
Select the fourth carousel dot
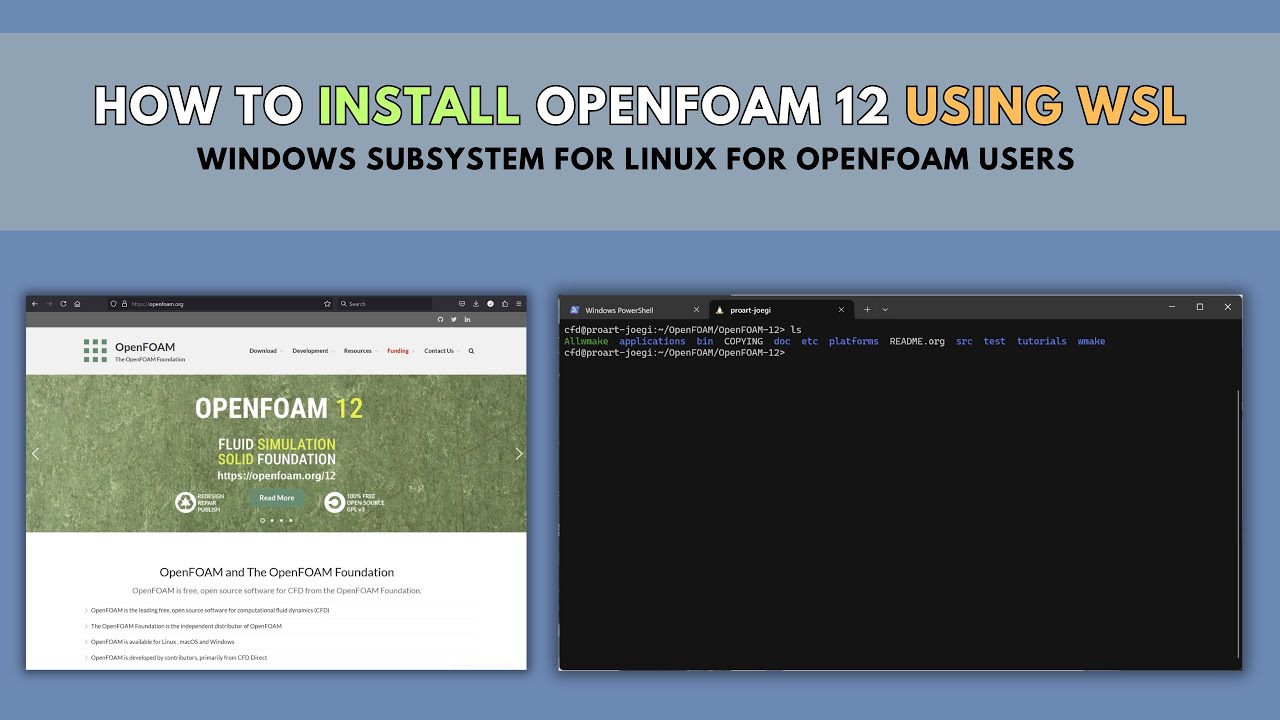point(291,520)
